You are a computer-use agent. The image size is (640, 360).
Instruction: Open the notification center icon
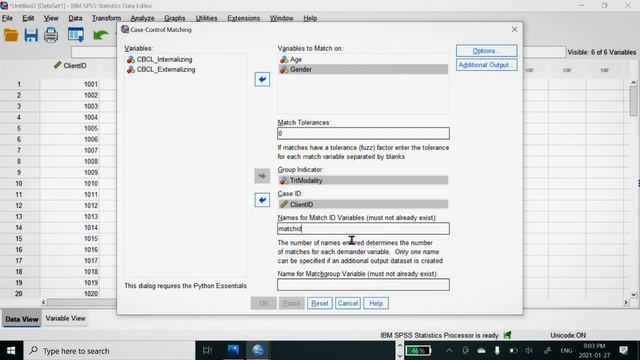[623, 351]
